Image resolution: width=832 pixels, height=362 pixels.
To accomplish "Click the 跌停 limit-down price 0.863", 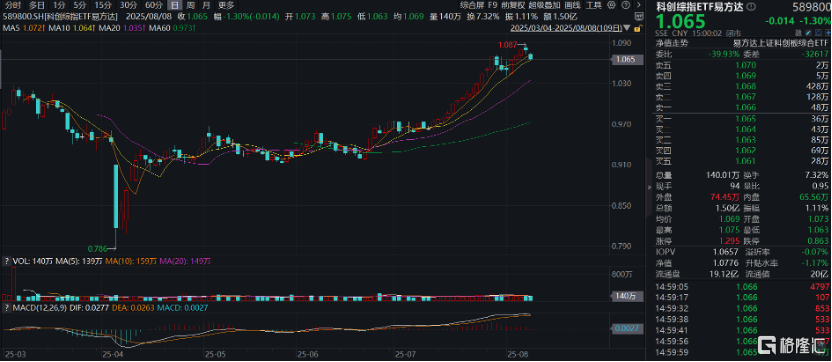I will 818,241.
